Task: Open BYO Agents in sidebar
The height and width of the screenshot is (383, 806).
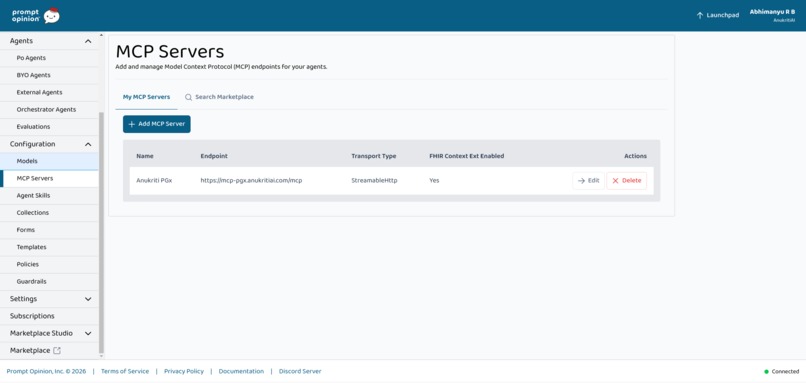Action: tap(49, 75)
